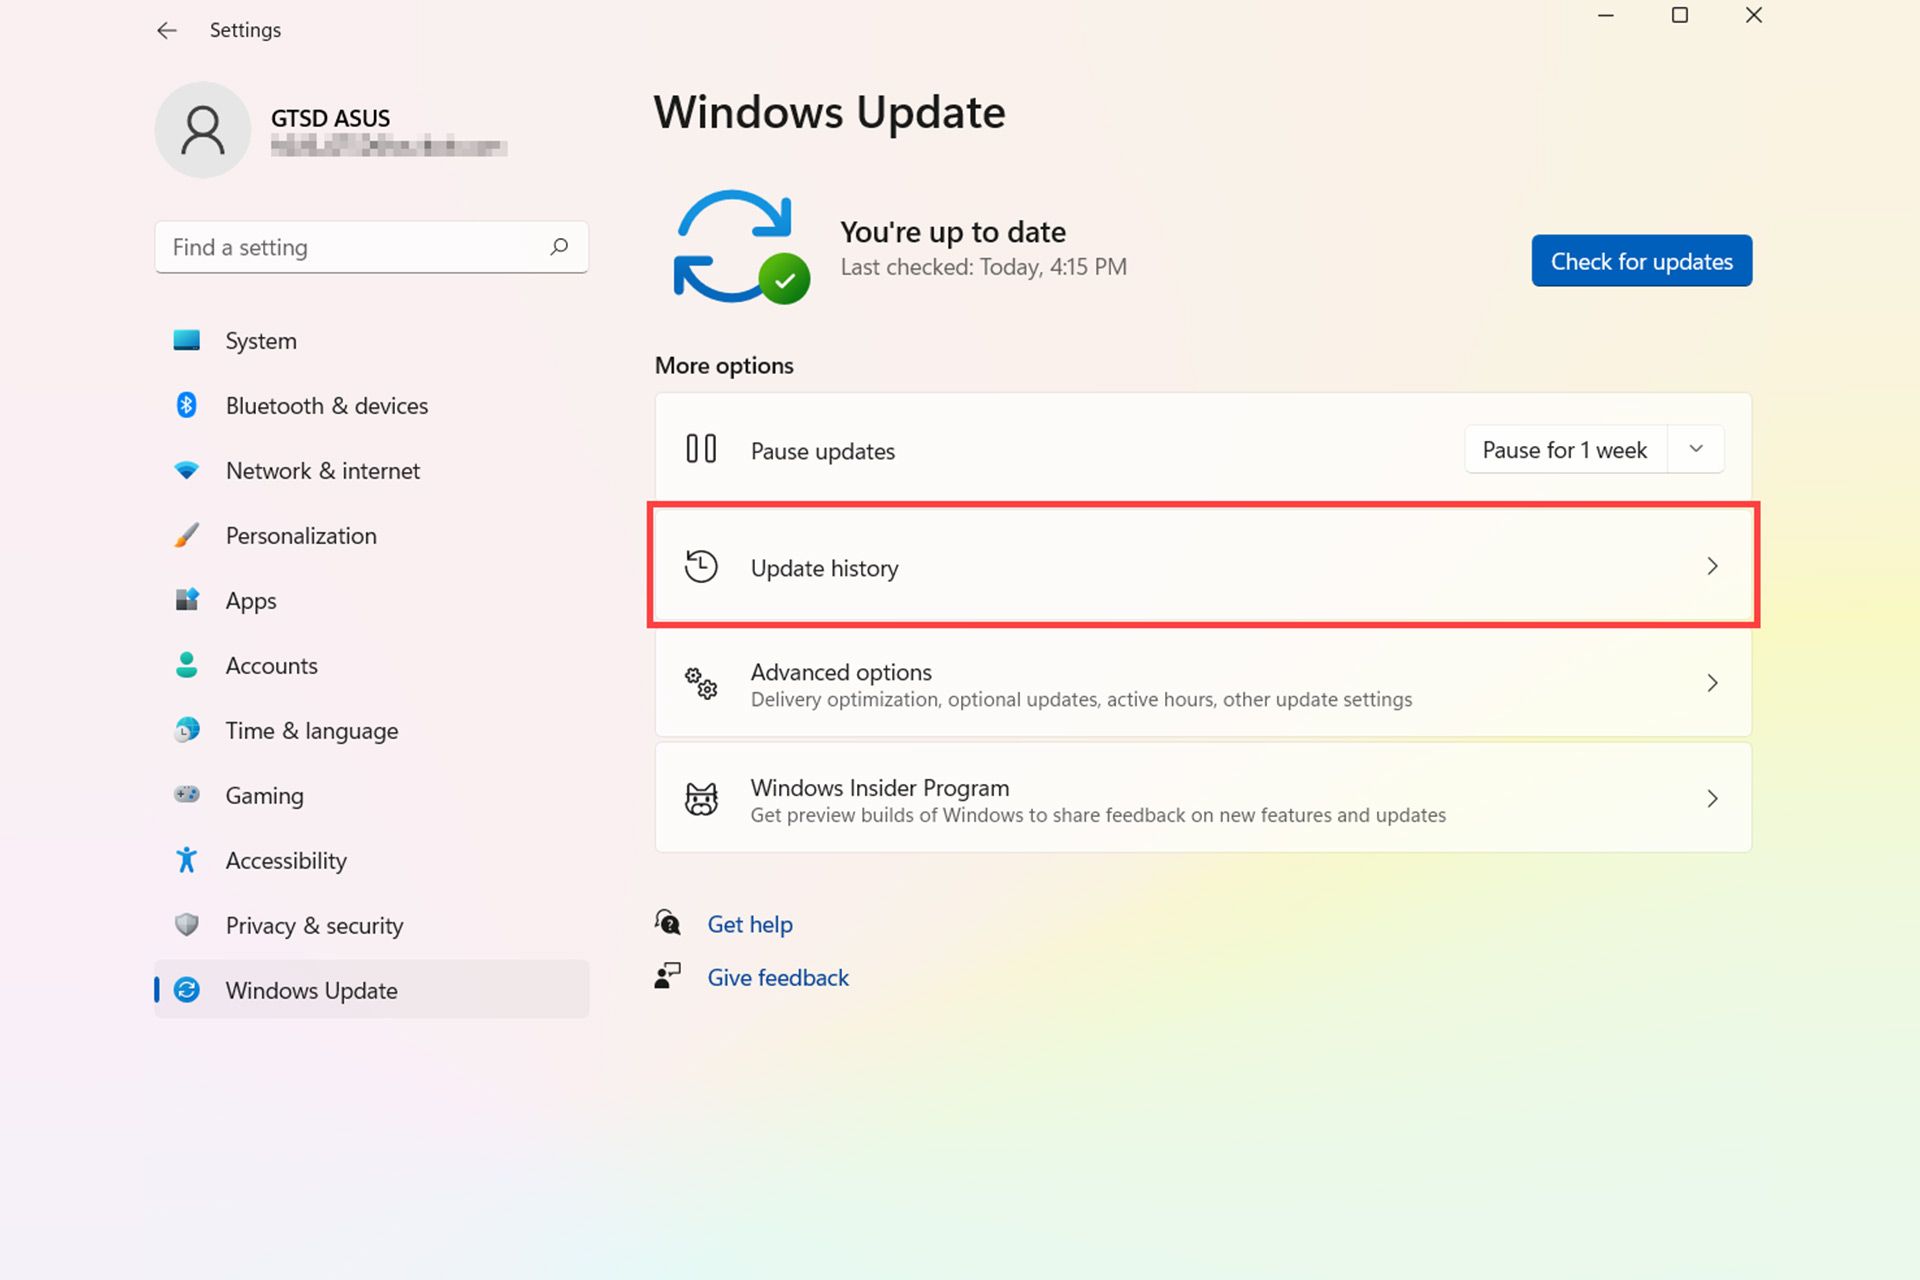Click the Update history clock icon

(x=701, y=566)
